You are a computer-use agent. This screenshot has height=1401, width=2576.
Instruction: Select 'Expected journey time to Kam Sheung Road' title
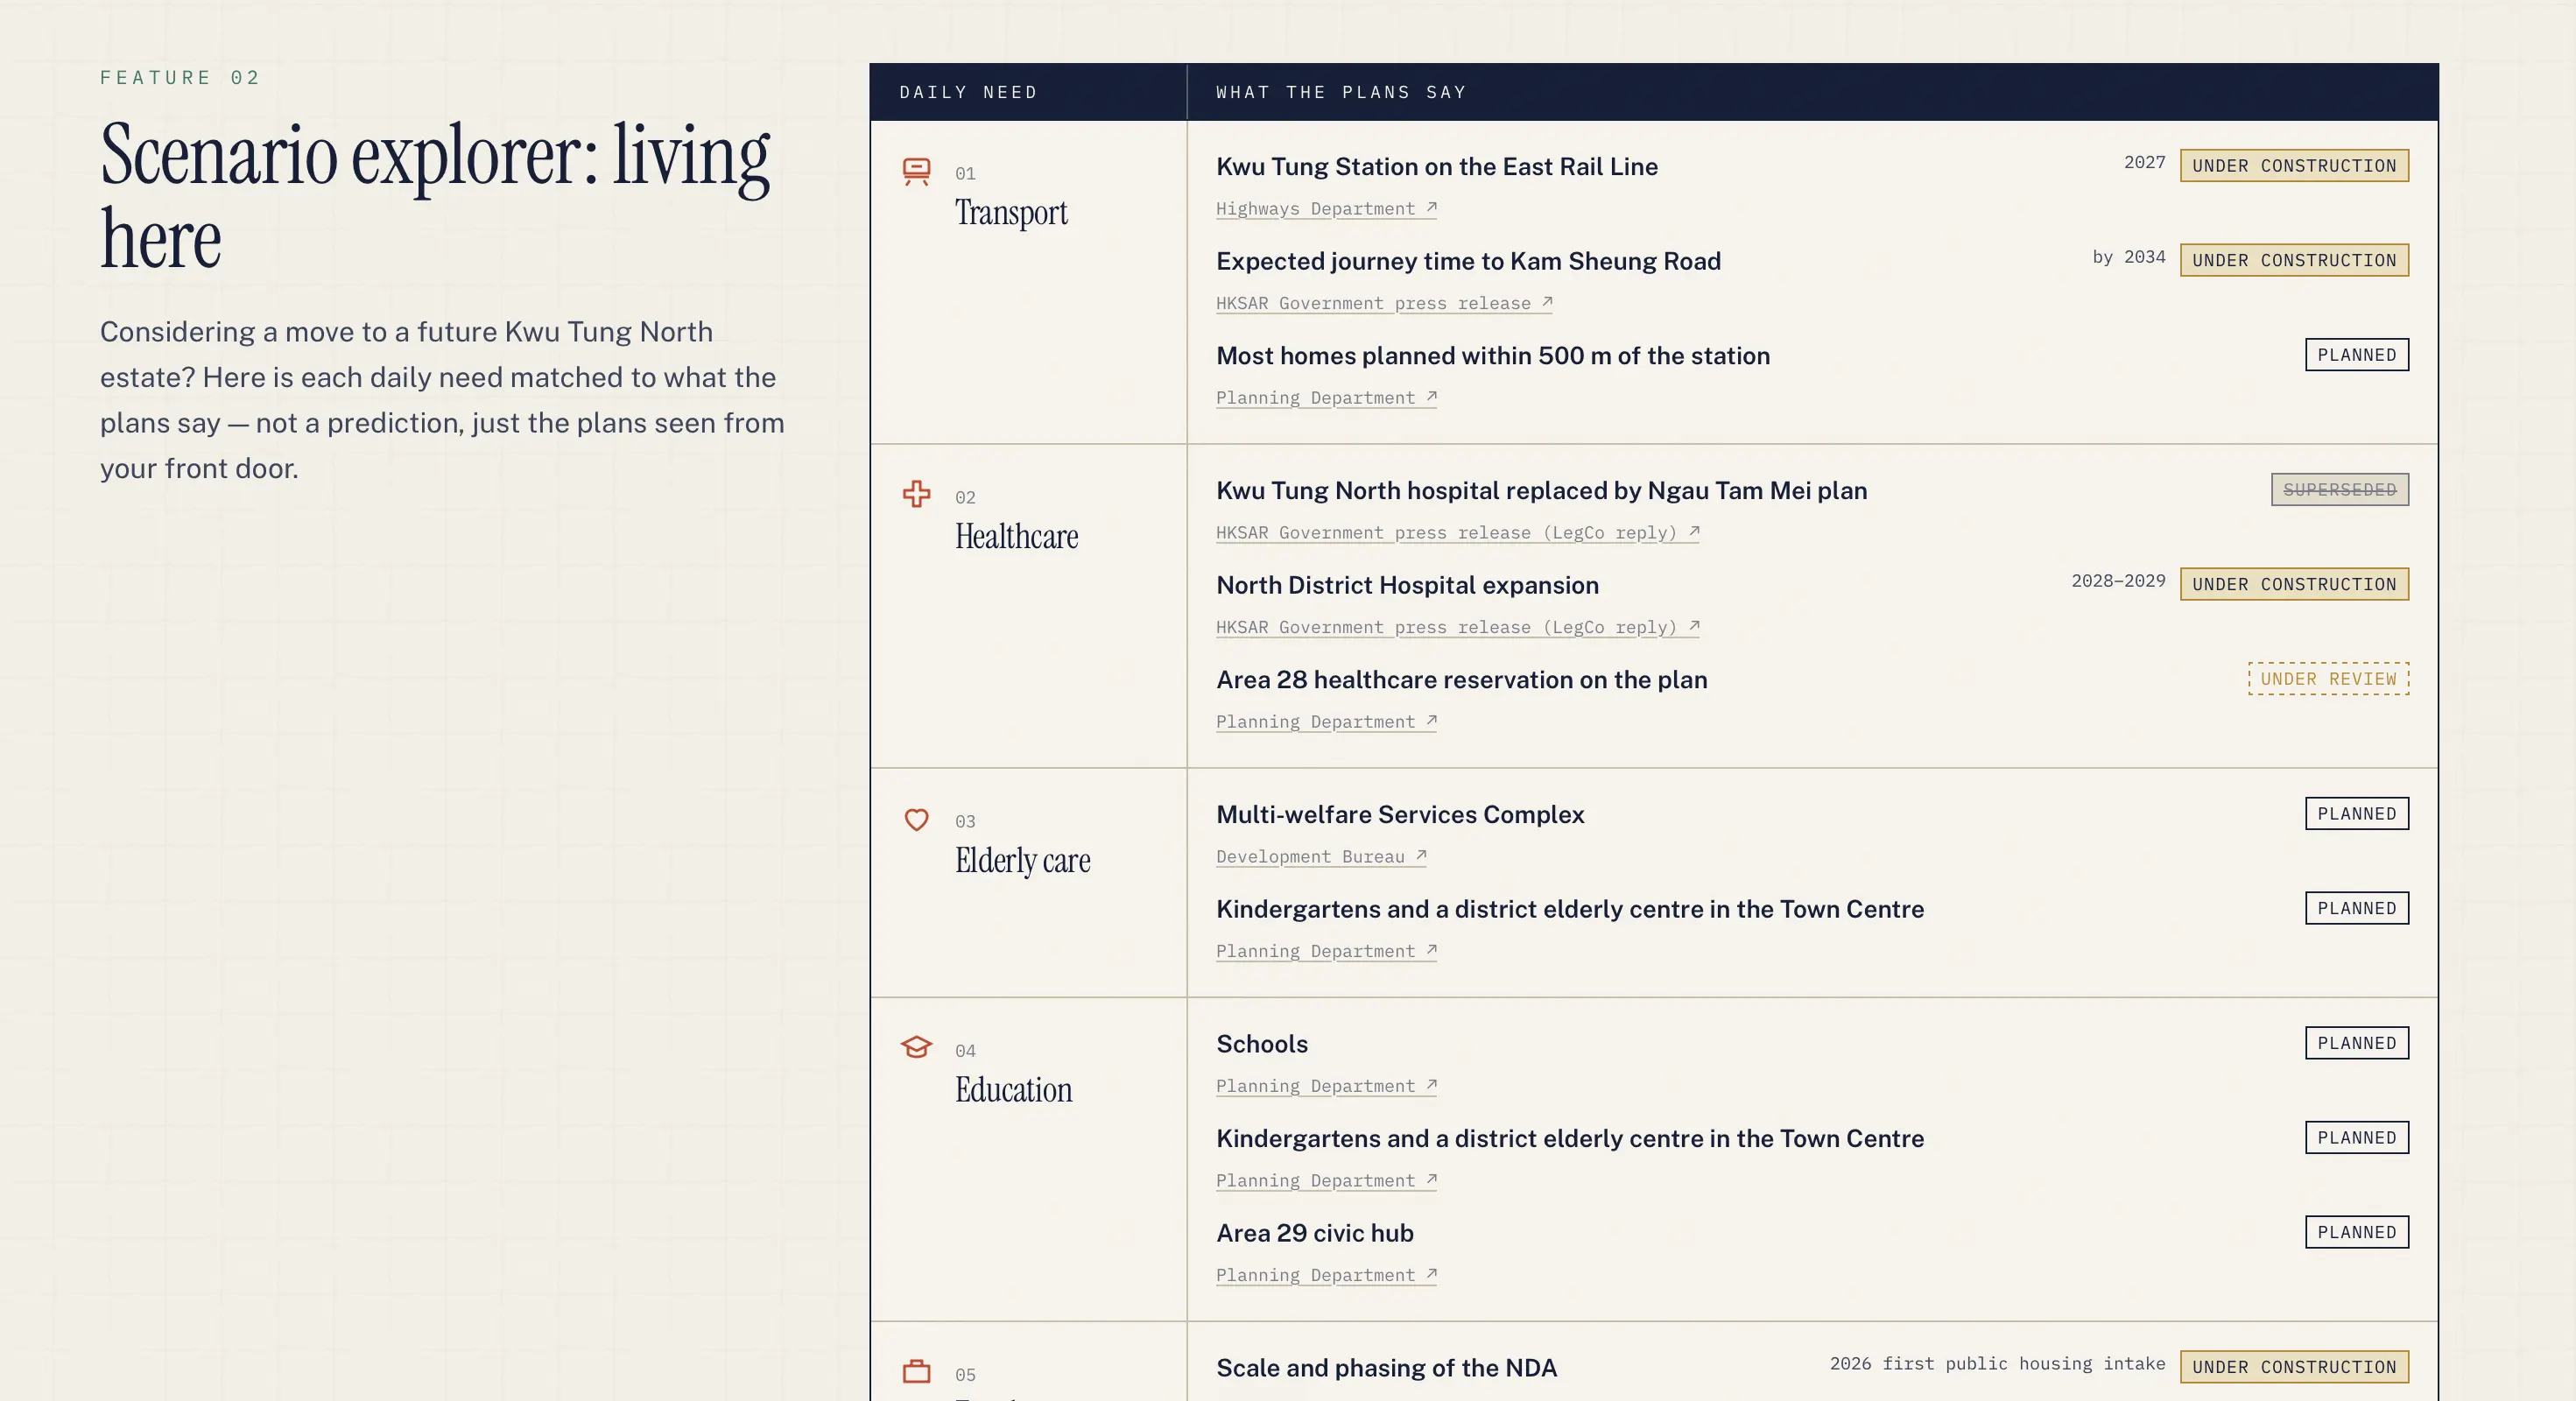point(1468,261)
